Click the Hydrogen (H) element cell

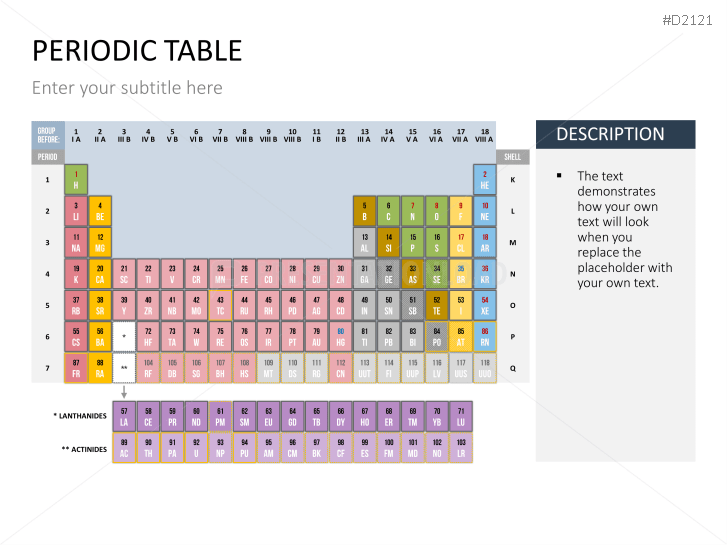pos(76,180)
